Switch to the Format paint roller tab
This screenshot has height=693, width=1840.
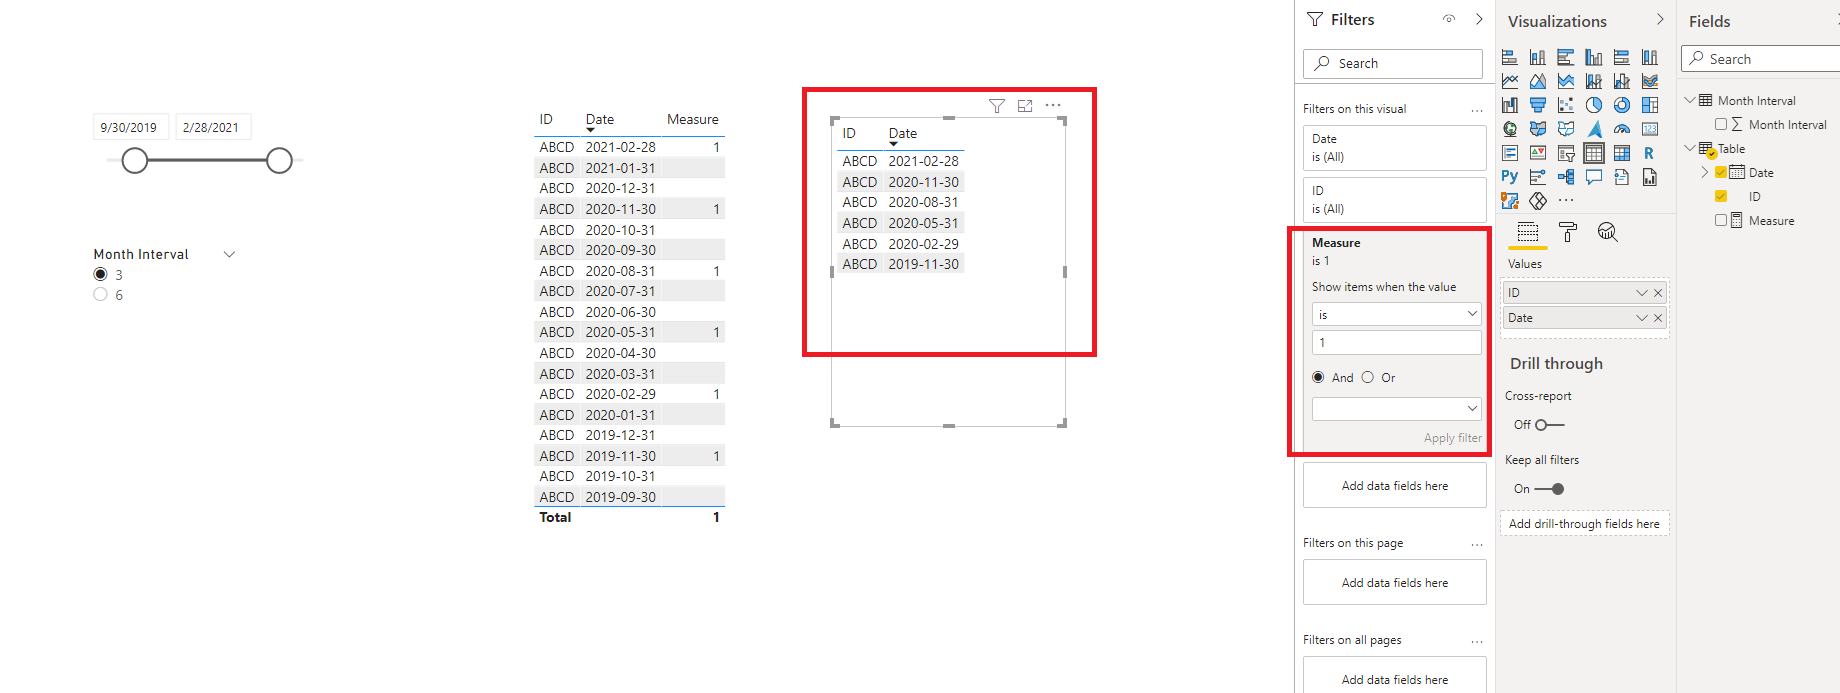click(1568, 232)
